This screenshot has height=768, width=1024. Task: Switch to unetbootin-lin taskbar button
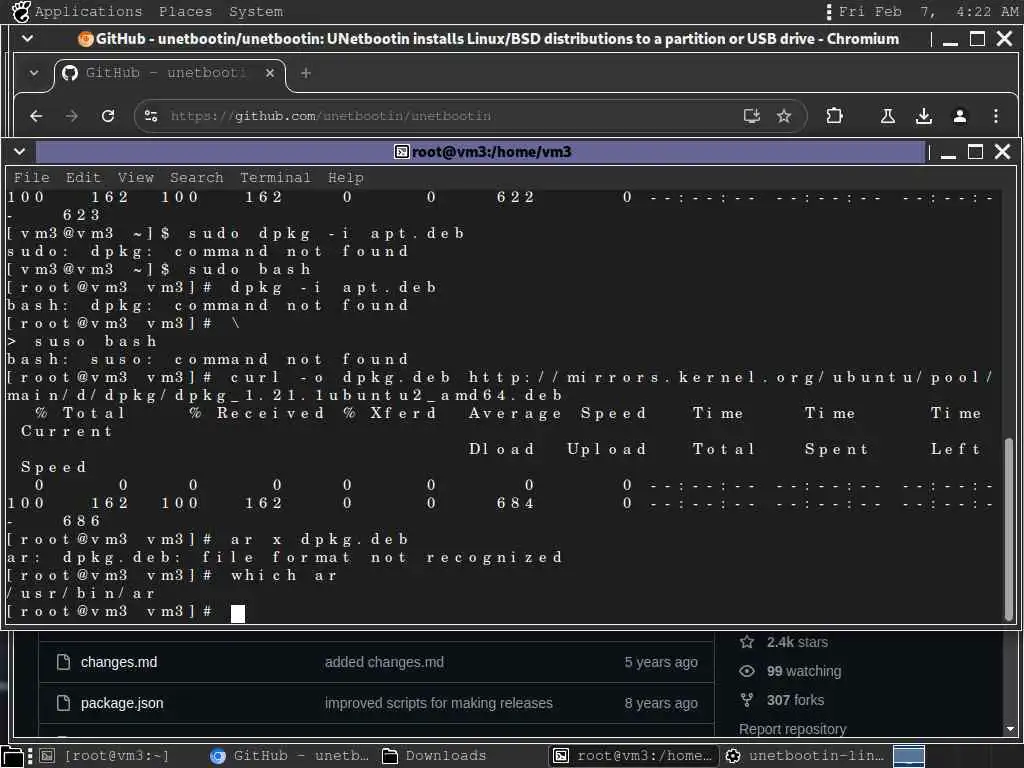coord(805,756)
